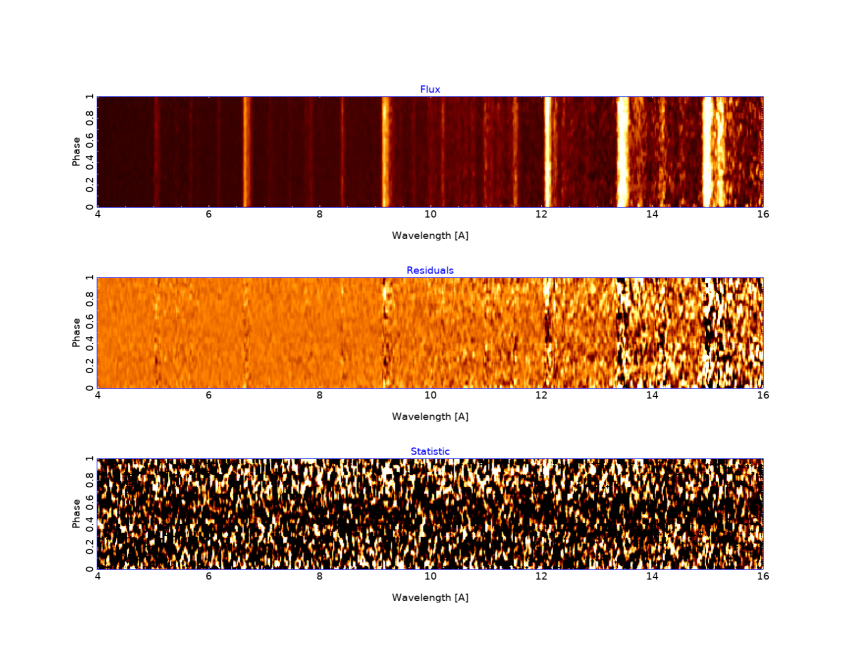This screenshot has height=664, width=860.
Task: Select the Phase axis label of Statistic plot
Action: [77, 514]
